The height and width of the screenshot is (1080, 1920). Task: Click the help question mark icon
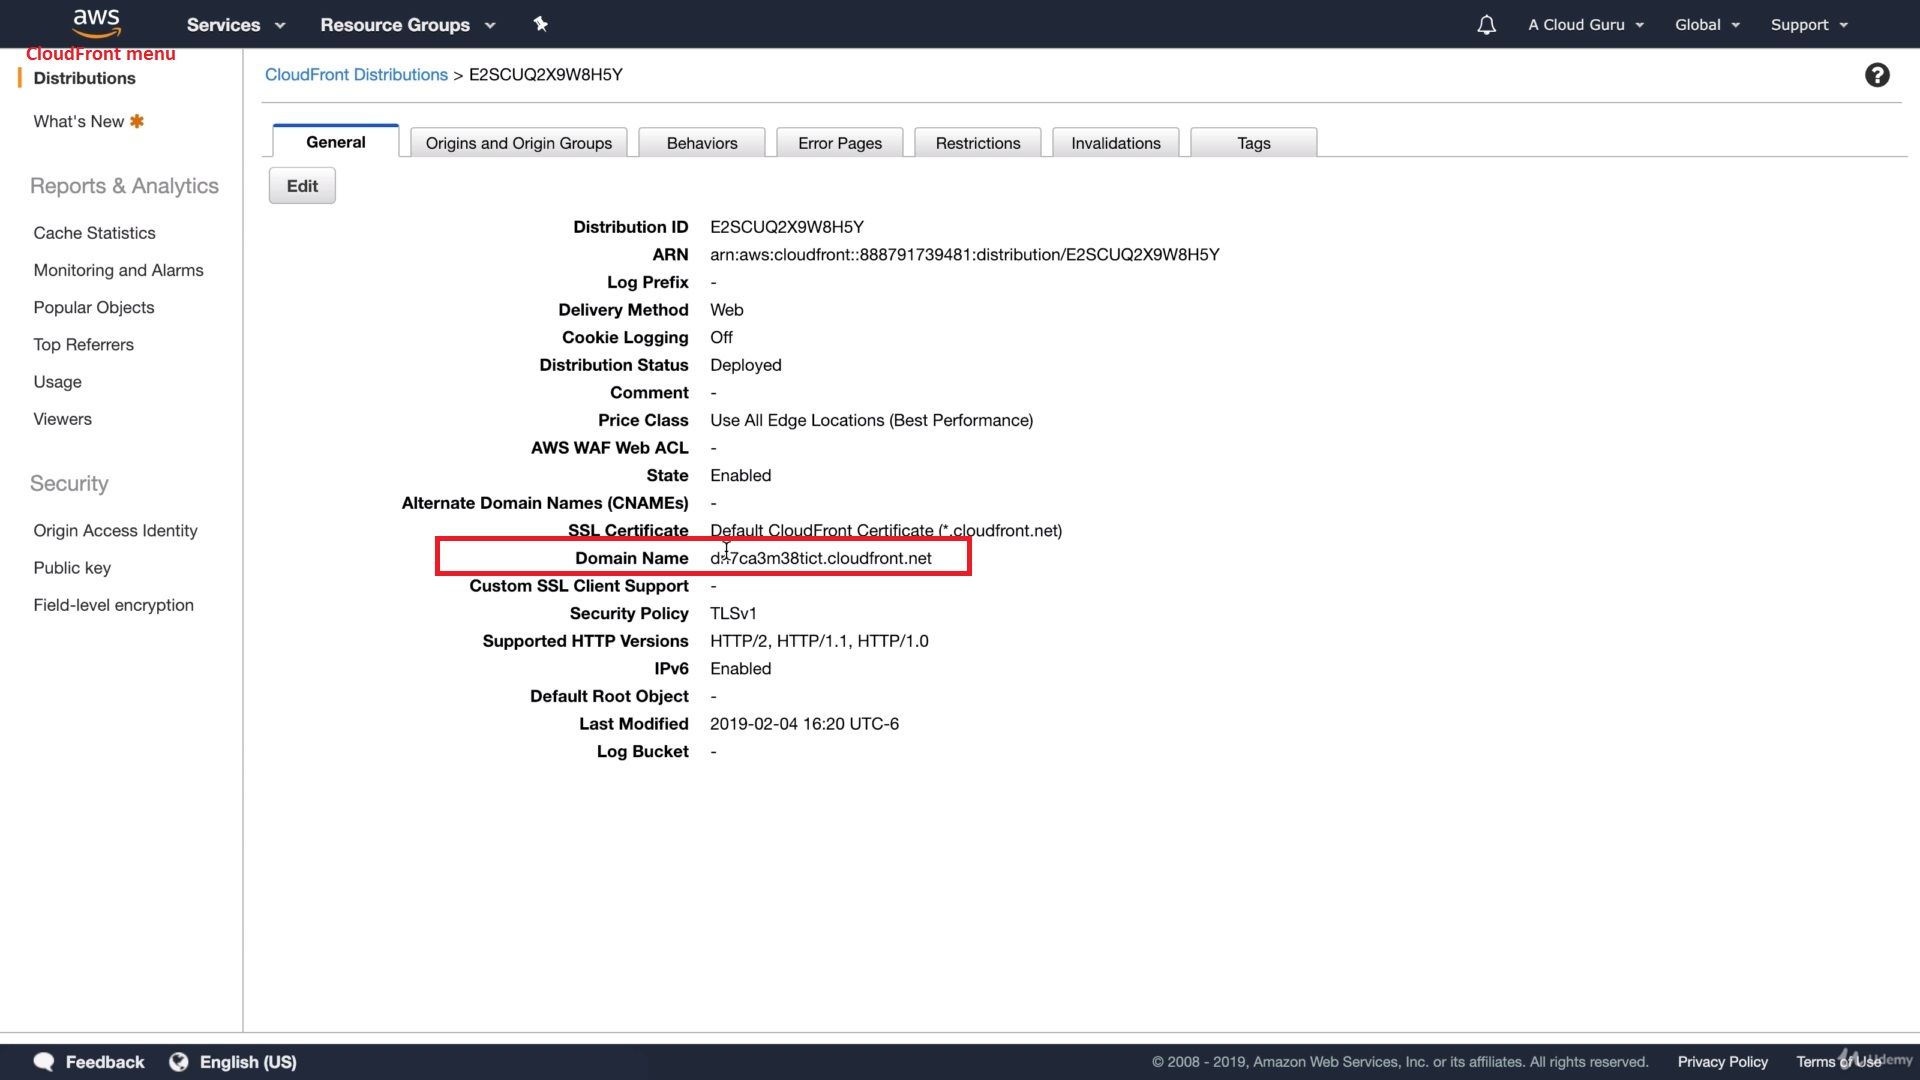point(1877,75)
